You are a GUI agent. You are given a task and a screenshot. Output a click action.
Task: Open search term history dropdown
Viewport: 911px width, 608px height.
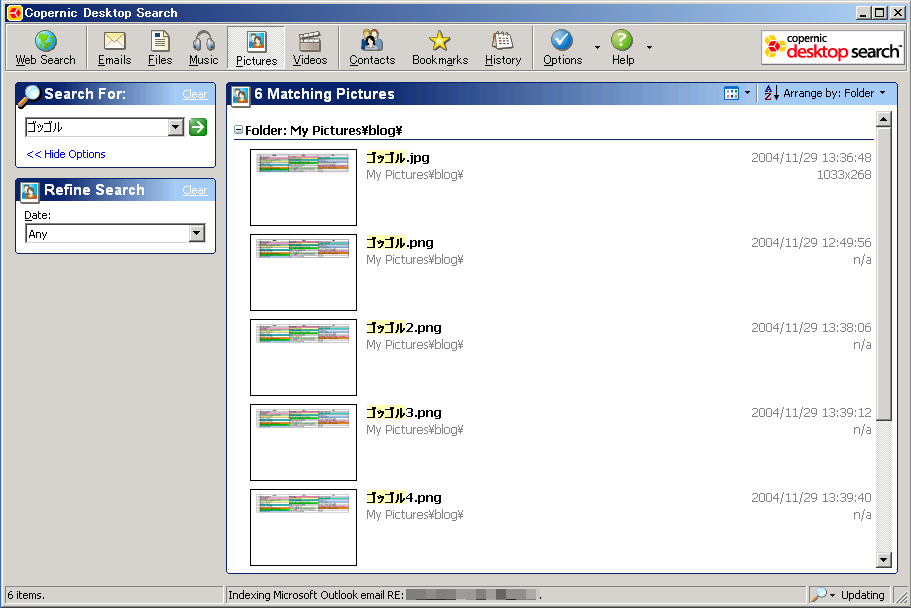point(176,127)
